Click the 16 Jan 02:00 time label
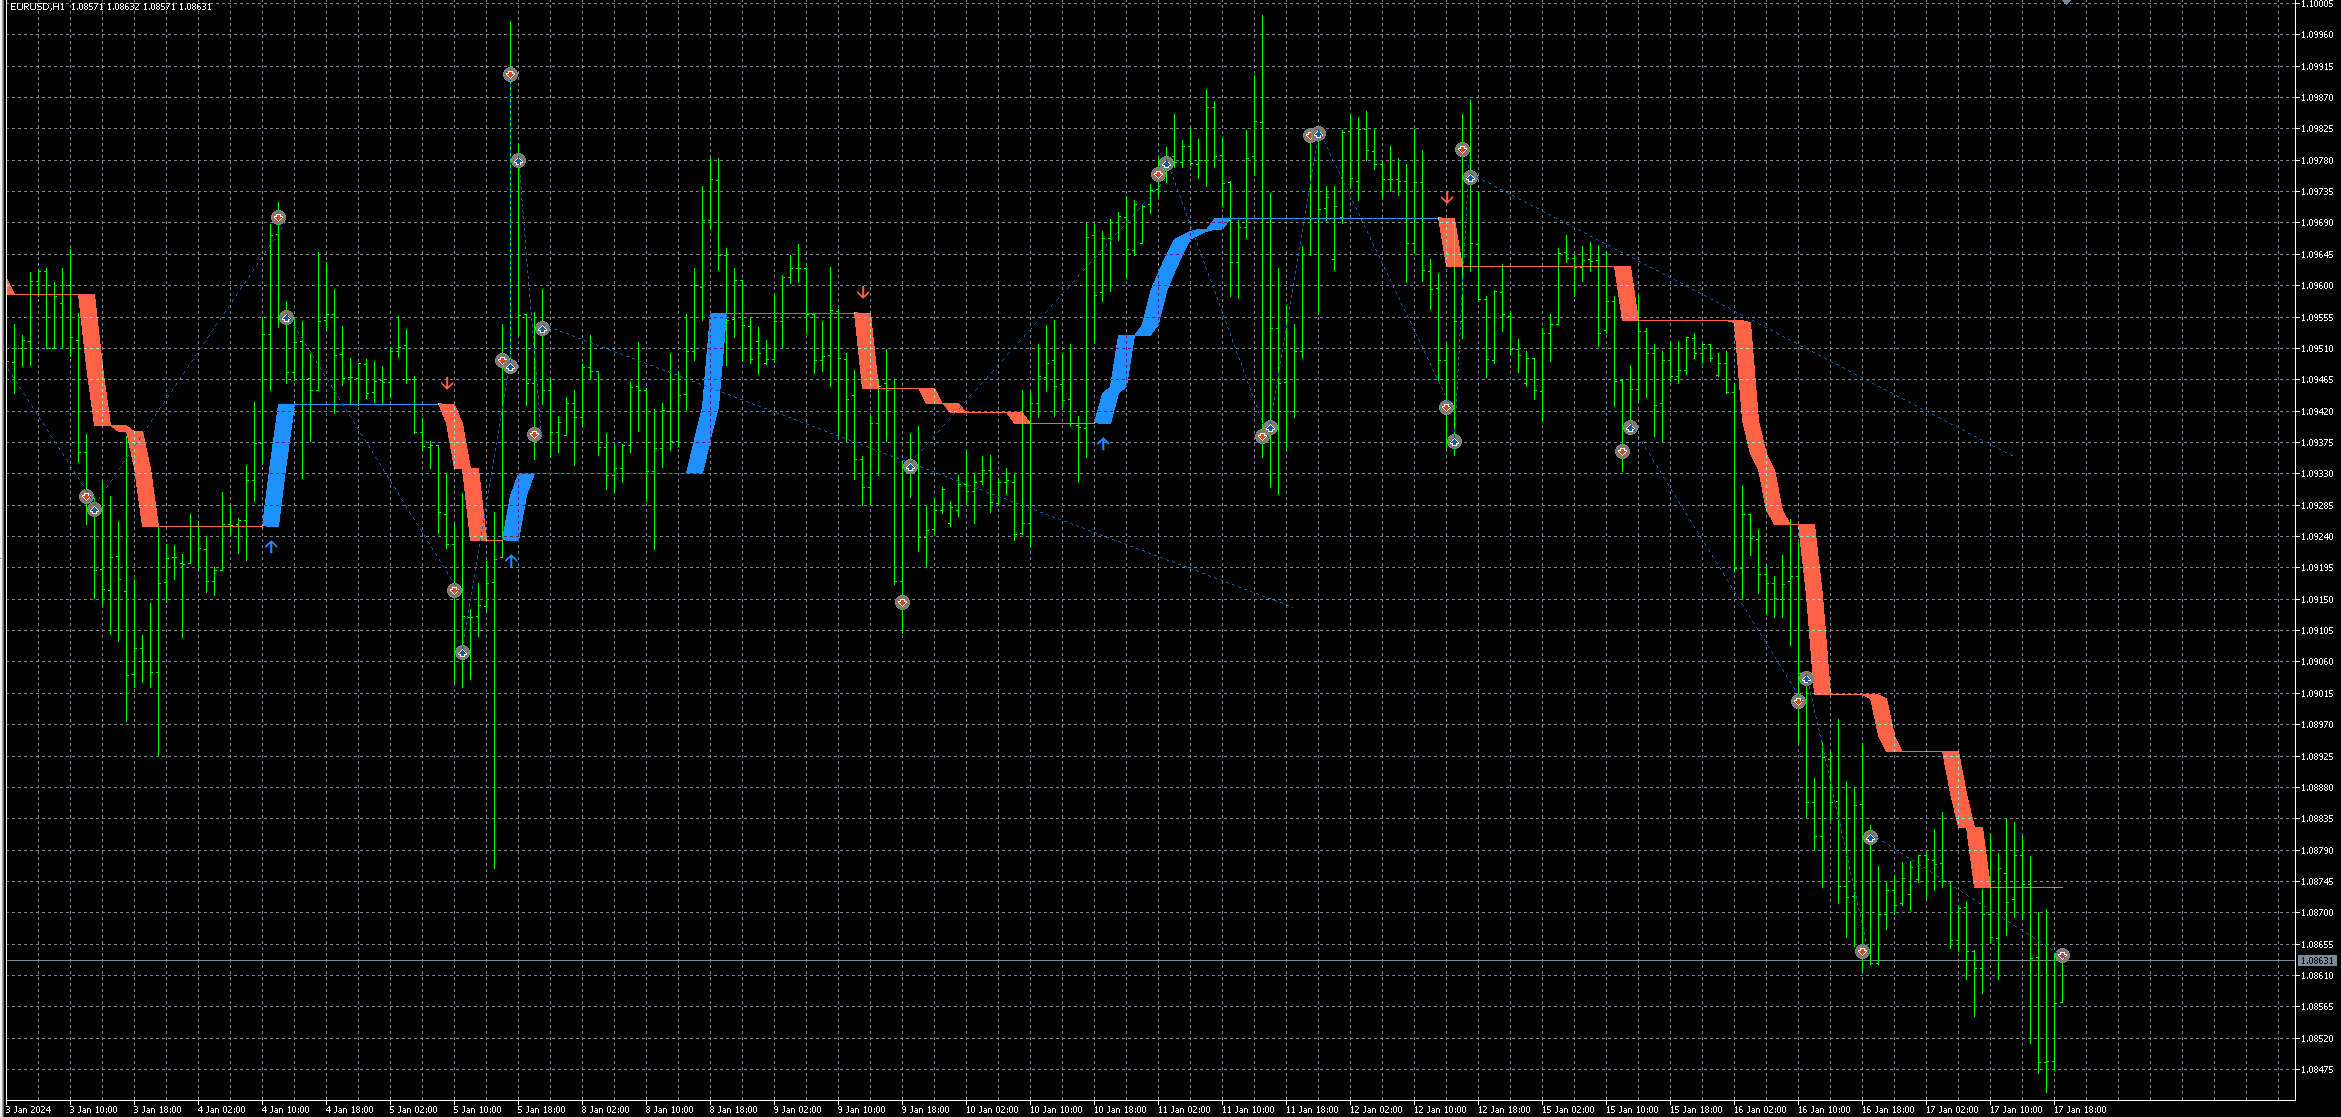Image resolution: width=2341 pixels, height=1117 pixels. (1760, 1110)
